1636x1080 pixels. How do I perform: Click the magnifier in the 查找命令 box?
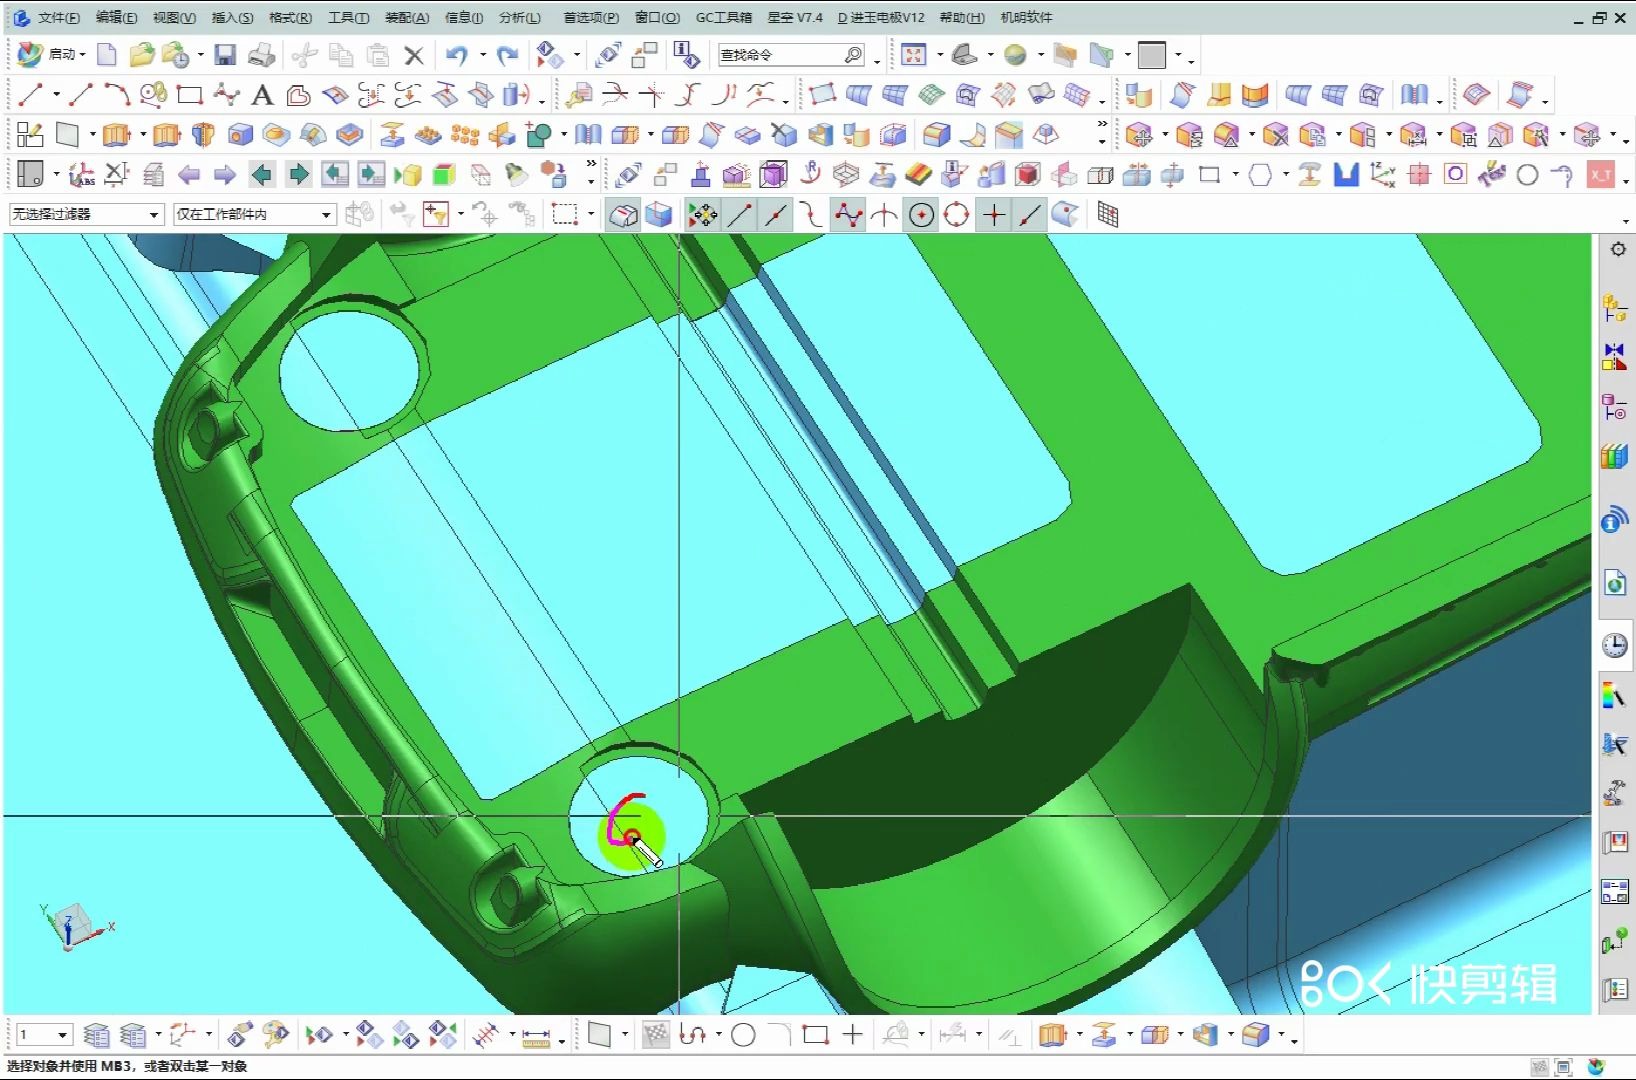[853, 55]
